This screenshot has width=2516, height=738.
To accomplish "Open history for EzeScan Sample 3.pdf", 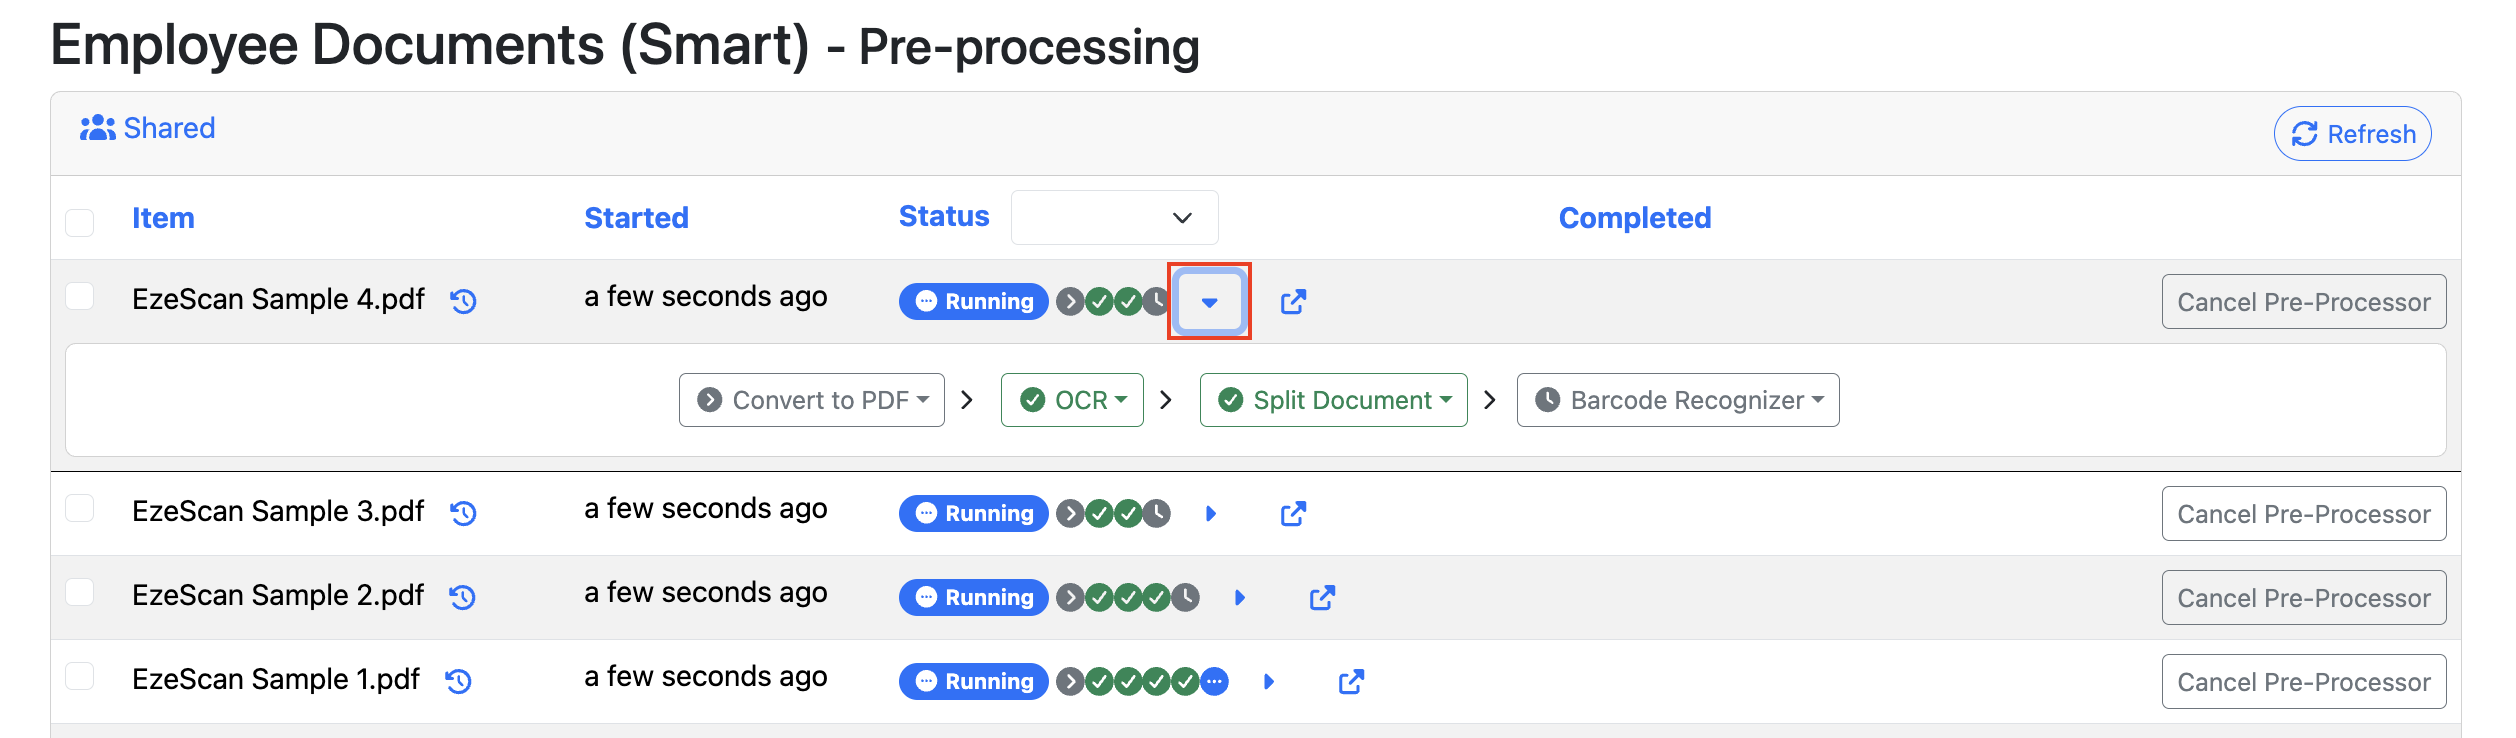I will 463,513.
